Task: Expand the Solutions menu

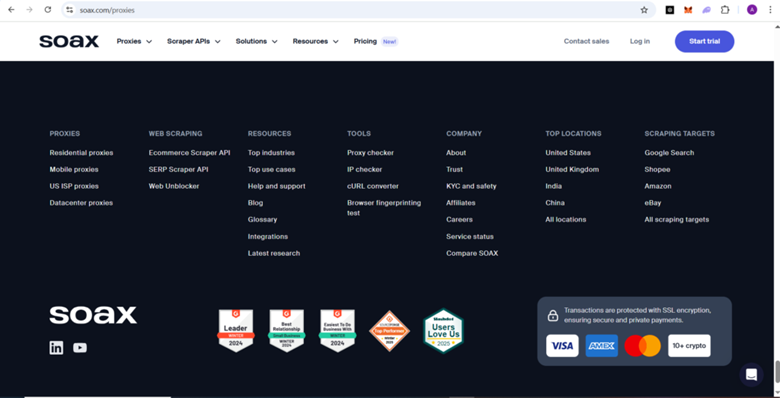Action: (x=256, y=41)
